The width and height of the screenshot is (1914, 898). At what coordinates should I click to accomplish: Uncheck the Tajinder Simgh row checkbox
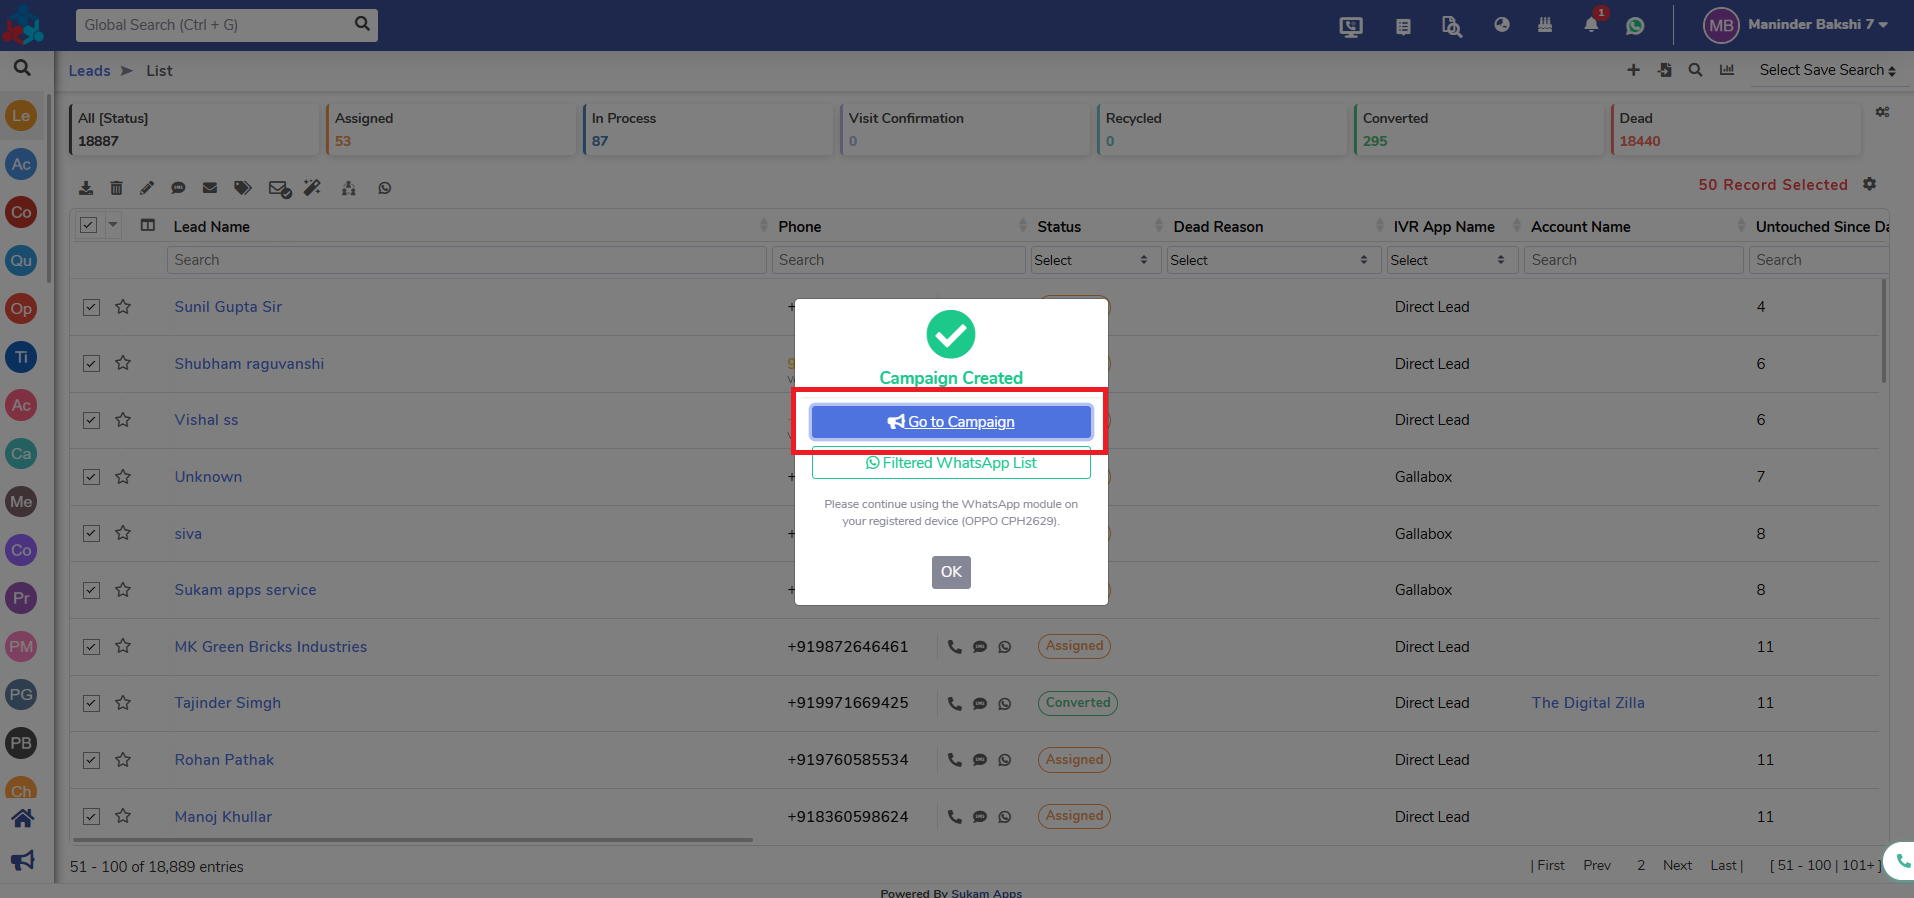point(91,703)
